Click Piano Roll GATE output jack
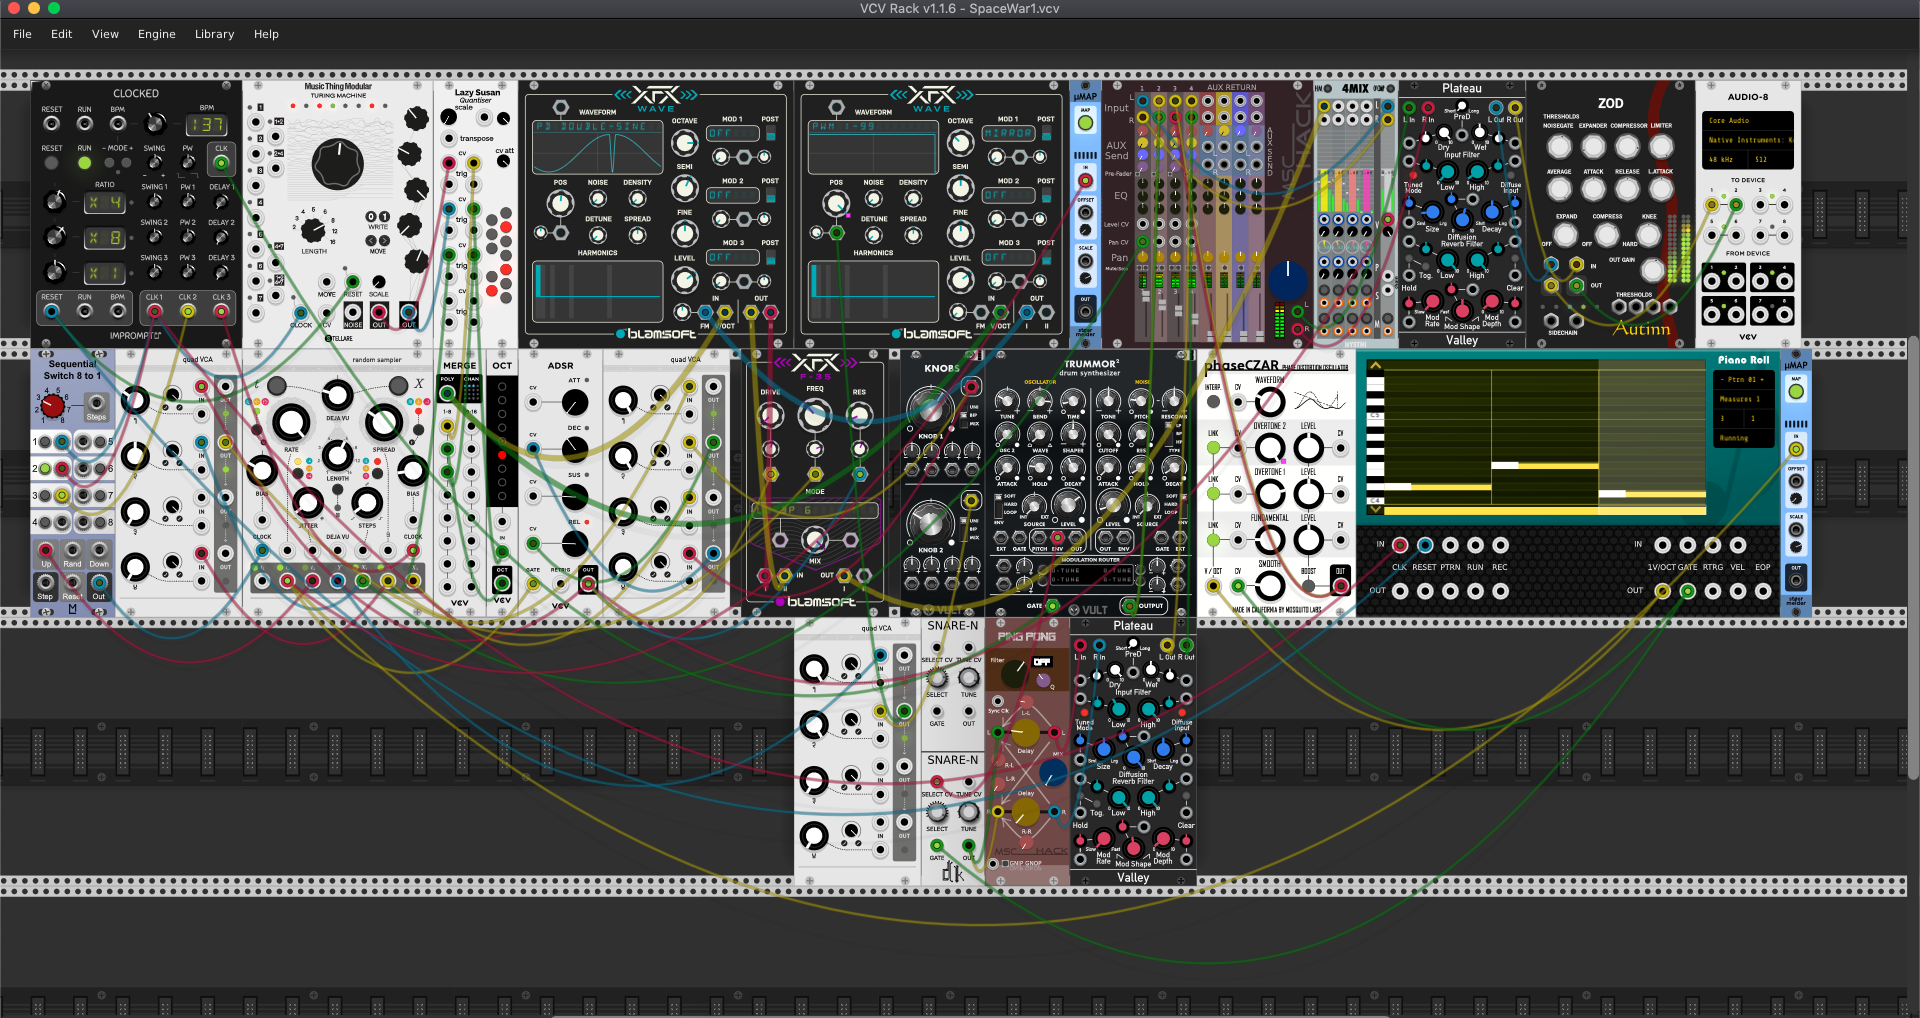The image size is (1920, 1018). pos(1688,591)
